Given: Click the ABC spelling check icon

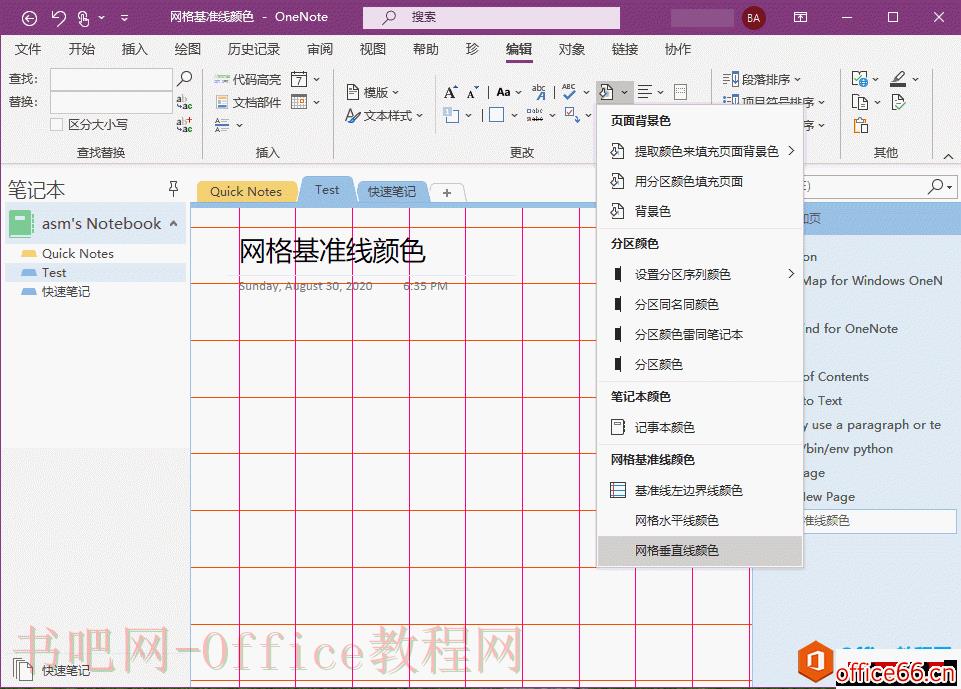Looking at the screenshot, I should [x=569, y=92].
